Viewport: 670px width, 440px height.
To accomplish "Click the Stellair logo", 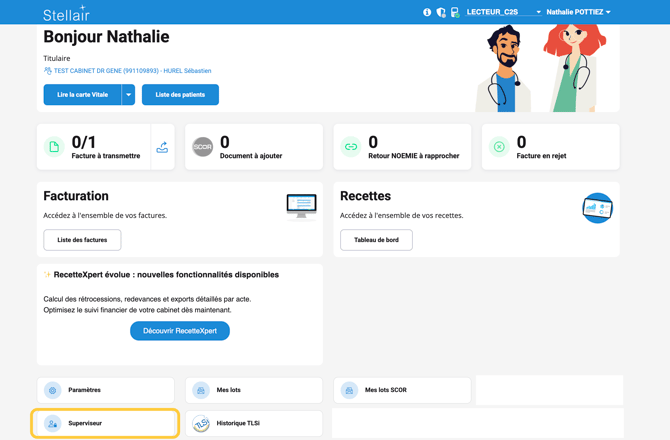I will pos(66,13).
